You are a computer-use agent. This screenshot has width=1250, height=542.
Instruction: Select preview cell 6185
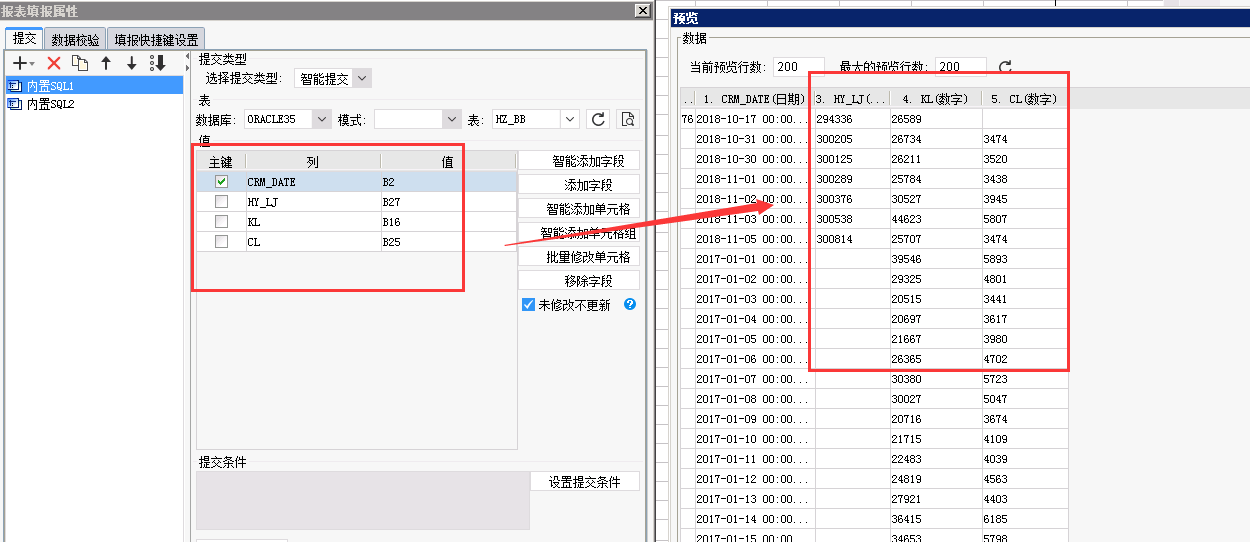1024,519
